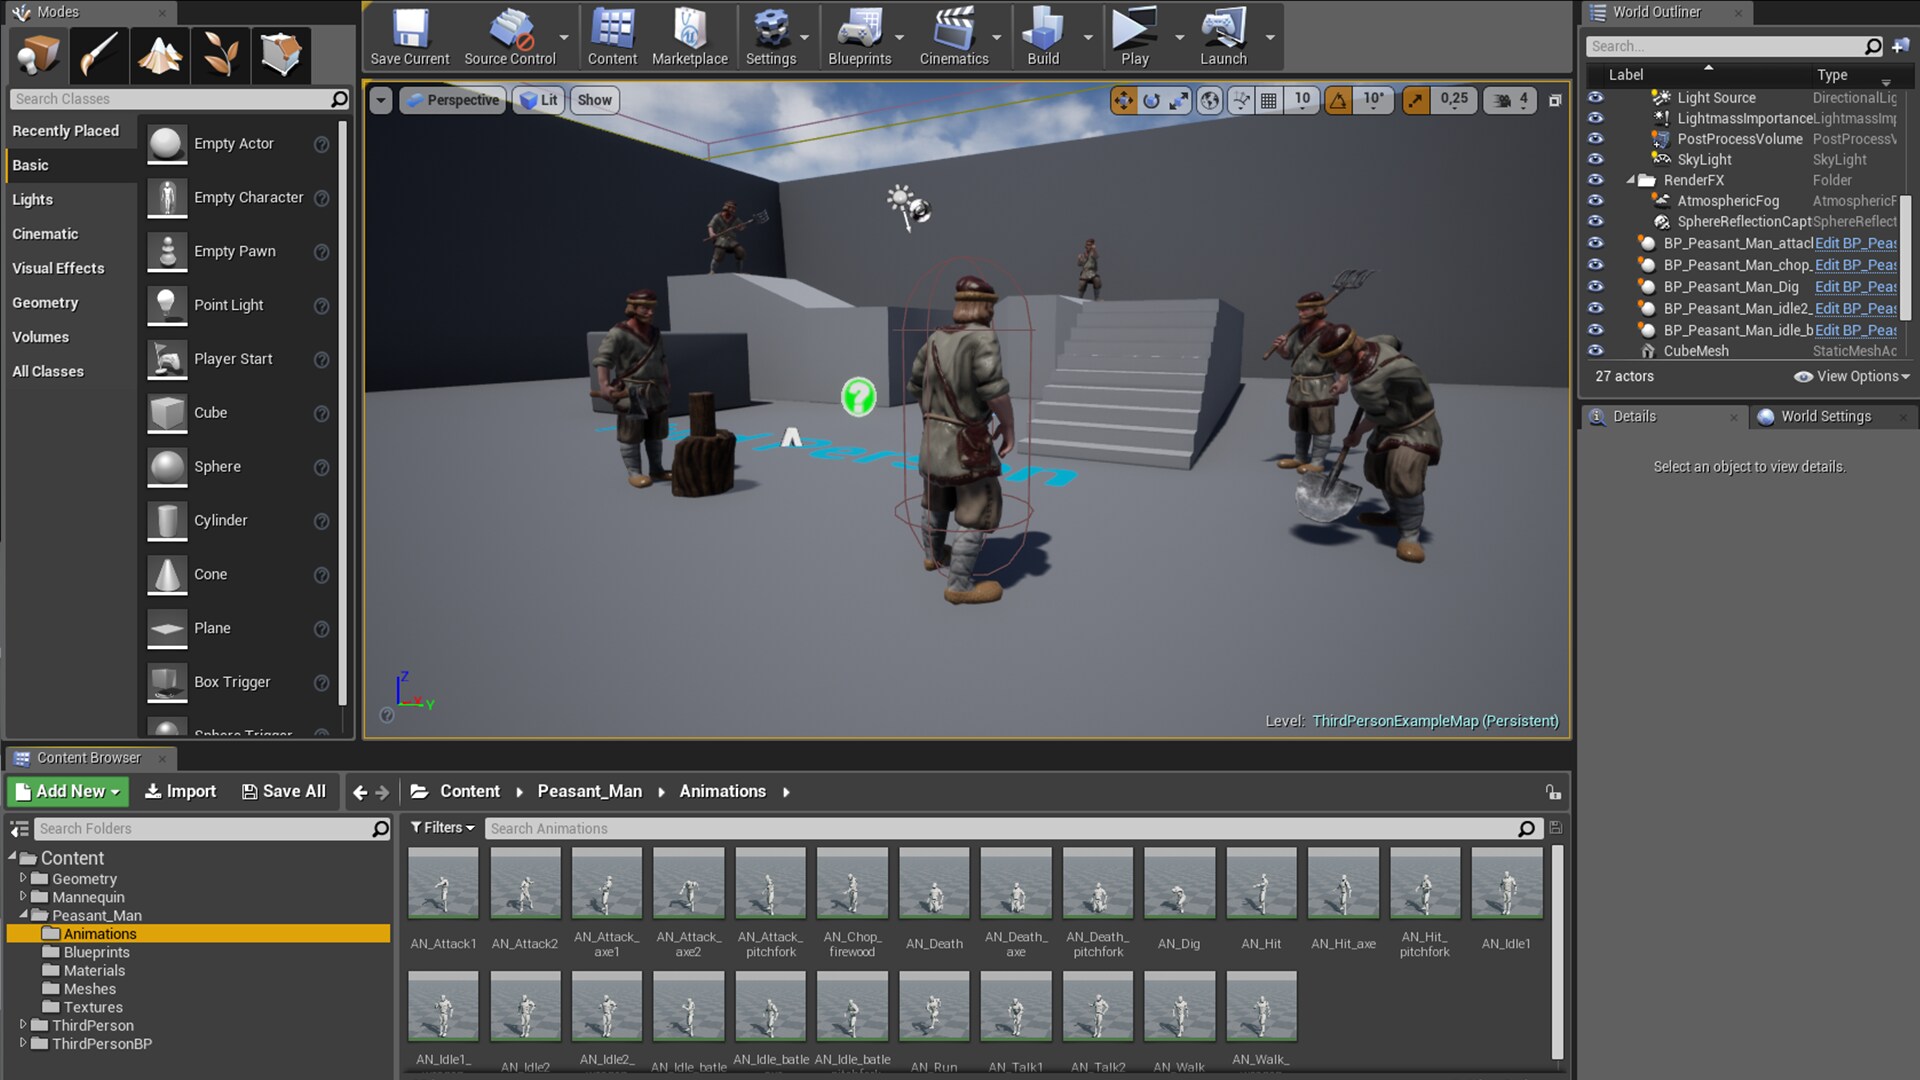Hide the AtmosphericFog actor
Viewport: 1920px width, 1080px height.
pos(1597,201)
